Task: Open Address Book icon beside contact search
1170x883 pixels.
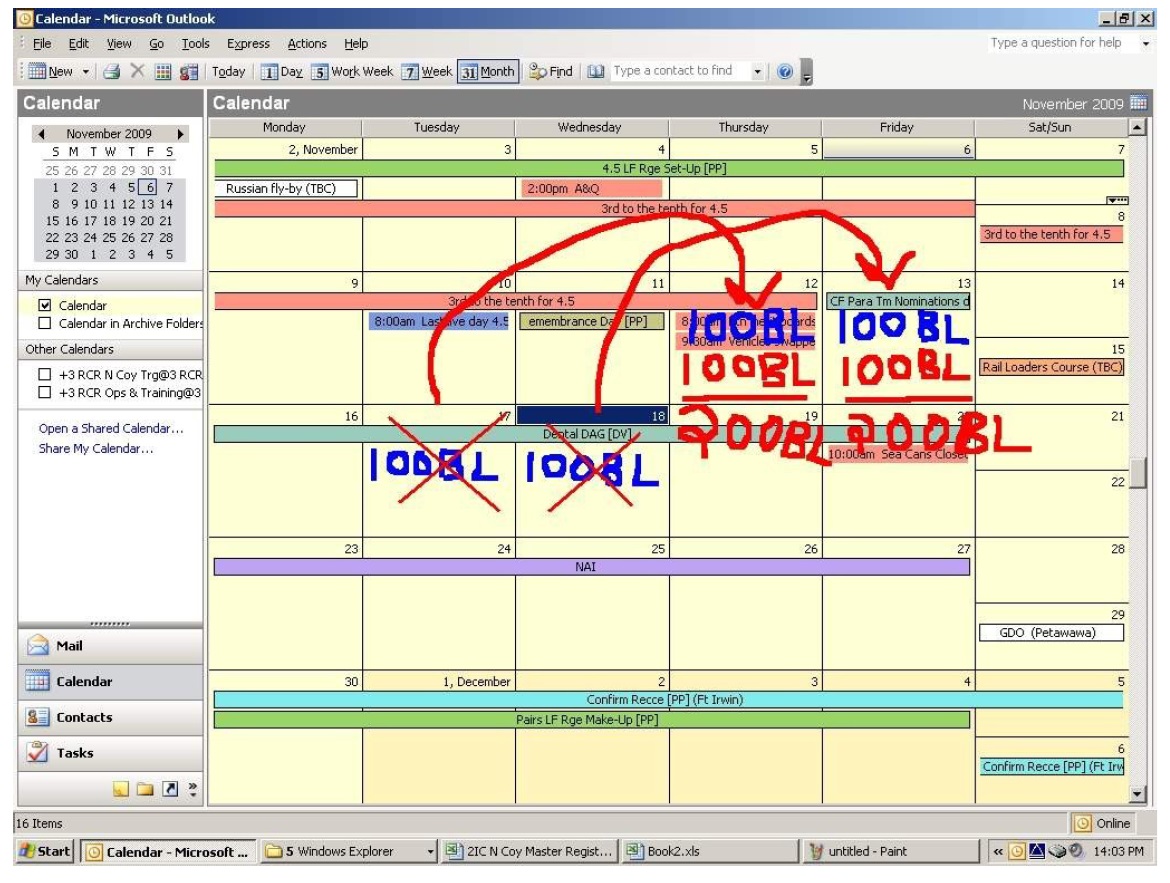Action: tap(596, 72)
